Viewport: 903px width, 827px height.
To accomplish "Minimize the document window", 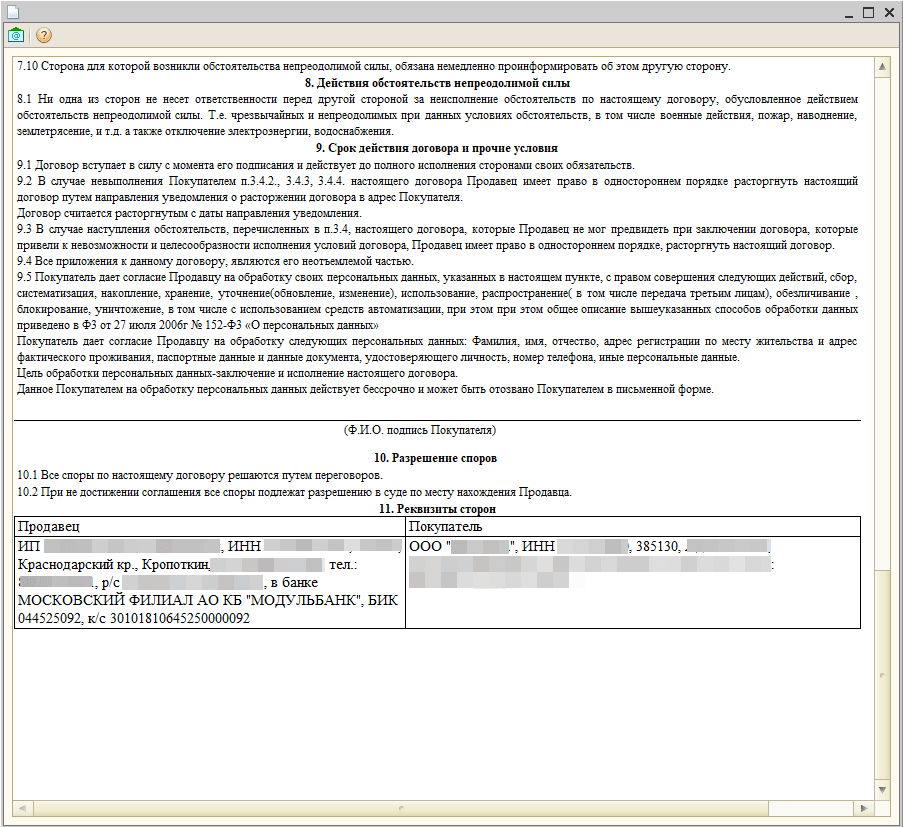I will pyautogui.click(x=845, y=12).
